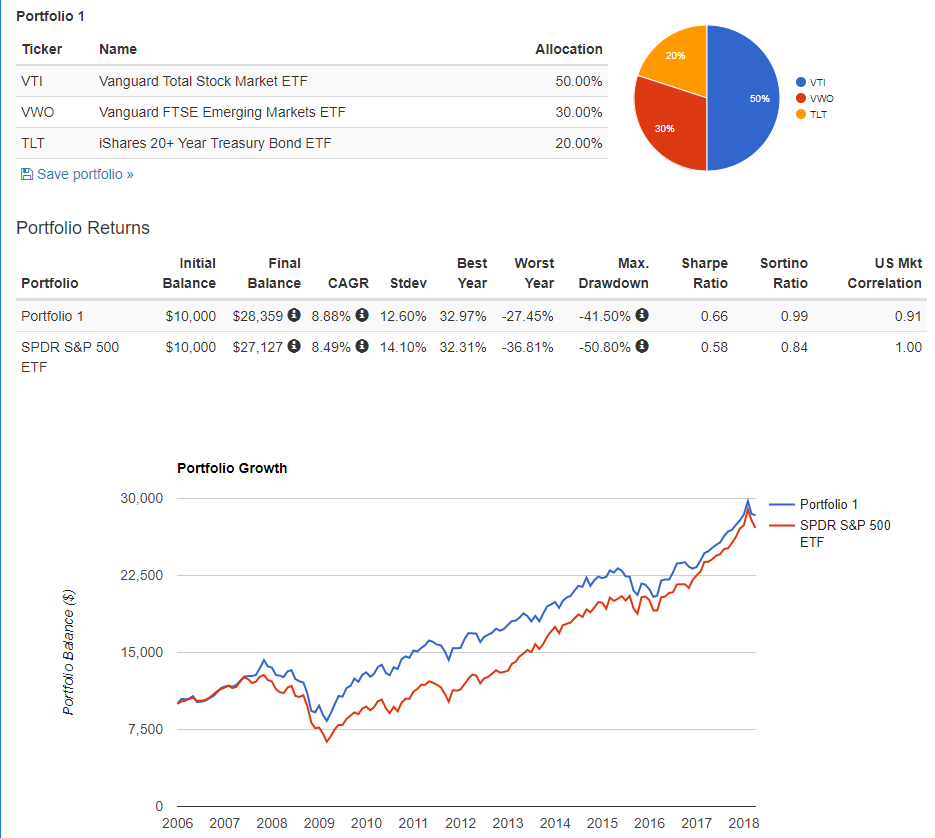Click the VWO ticker cell
Viewport: 935px width, 838px height.
coord(38,112)
